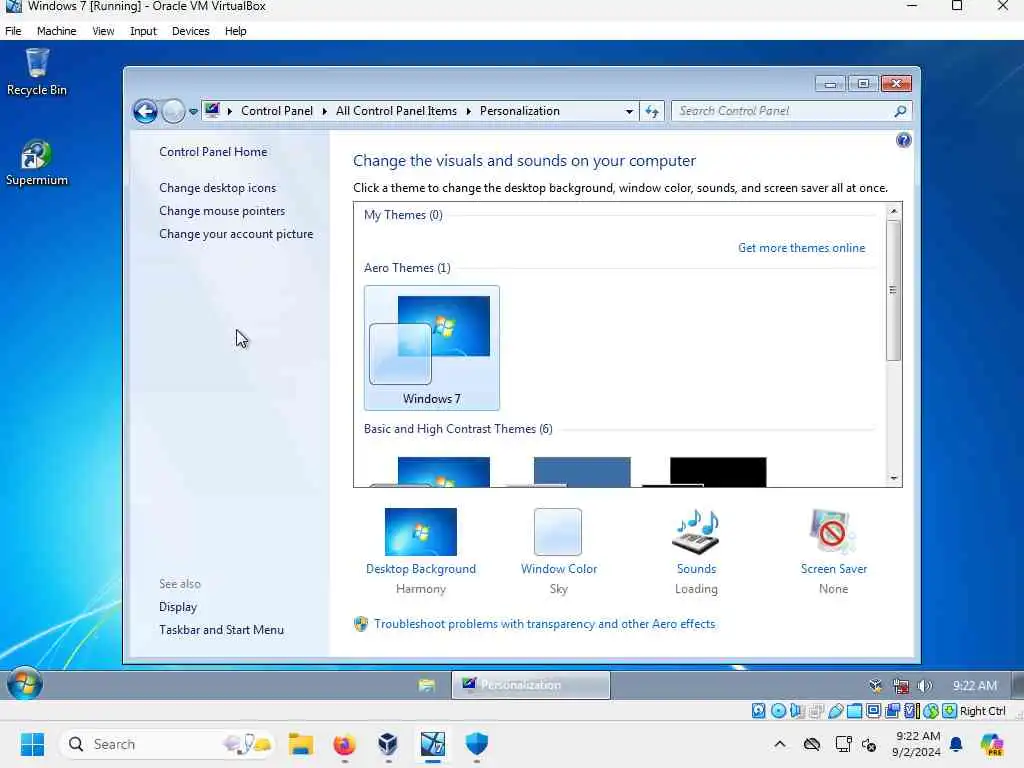This screenshot has width=1024, height=768.
Task: Click the themes list scrollbar thumb
Action: (893, 290)
